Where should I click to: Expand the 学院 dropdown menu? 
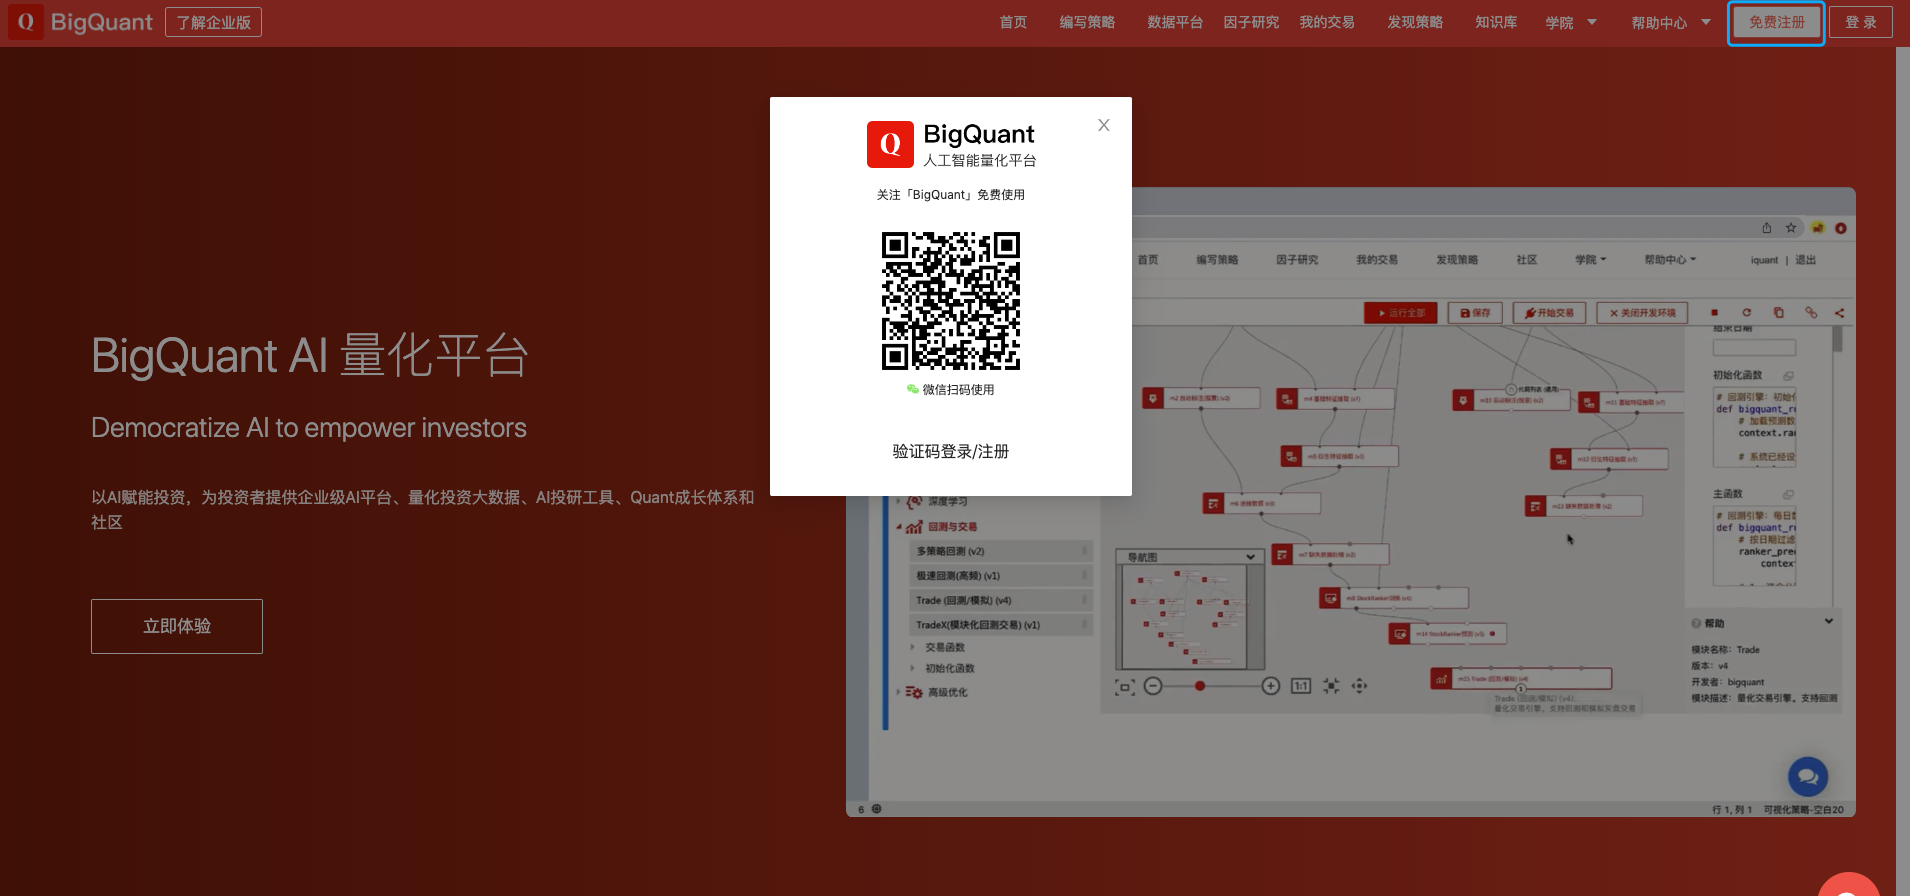(1571, 22)
